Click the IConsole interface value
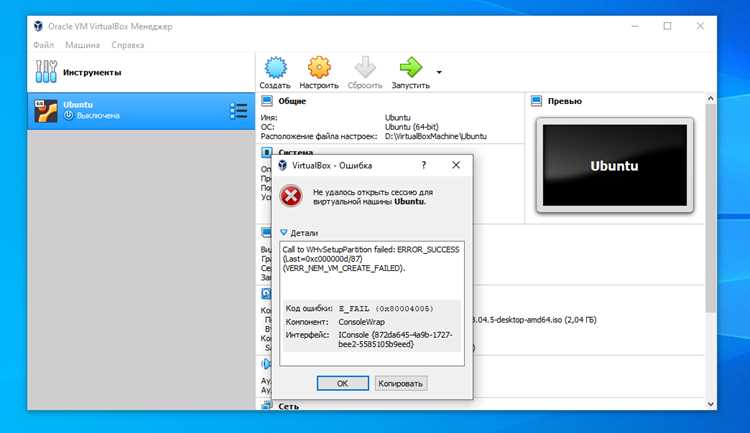 tap(395, 339)
